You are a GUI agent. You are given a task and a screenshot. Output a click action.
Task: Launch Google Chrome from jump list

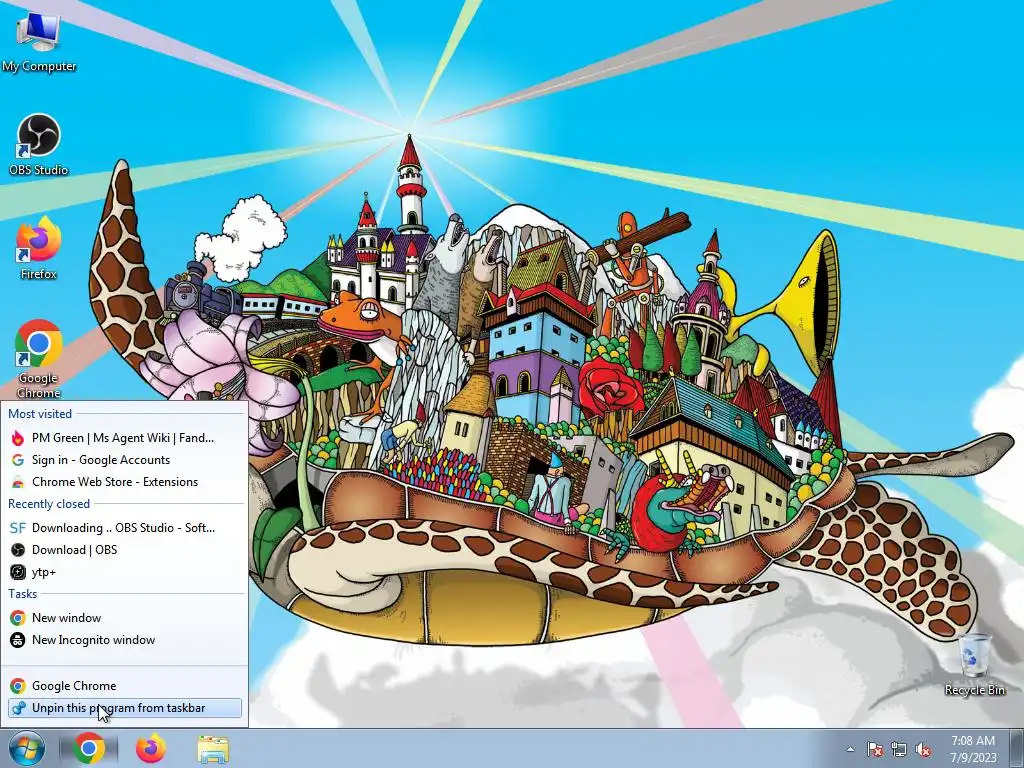tap(124, 686)
